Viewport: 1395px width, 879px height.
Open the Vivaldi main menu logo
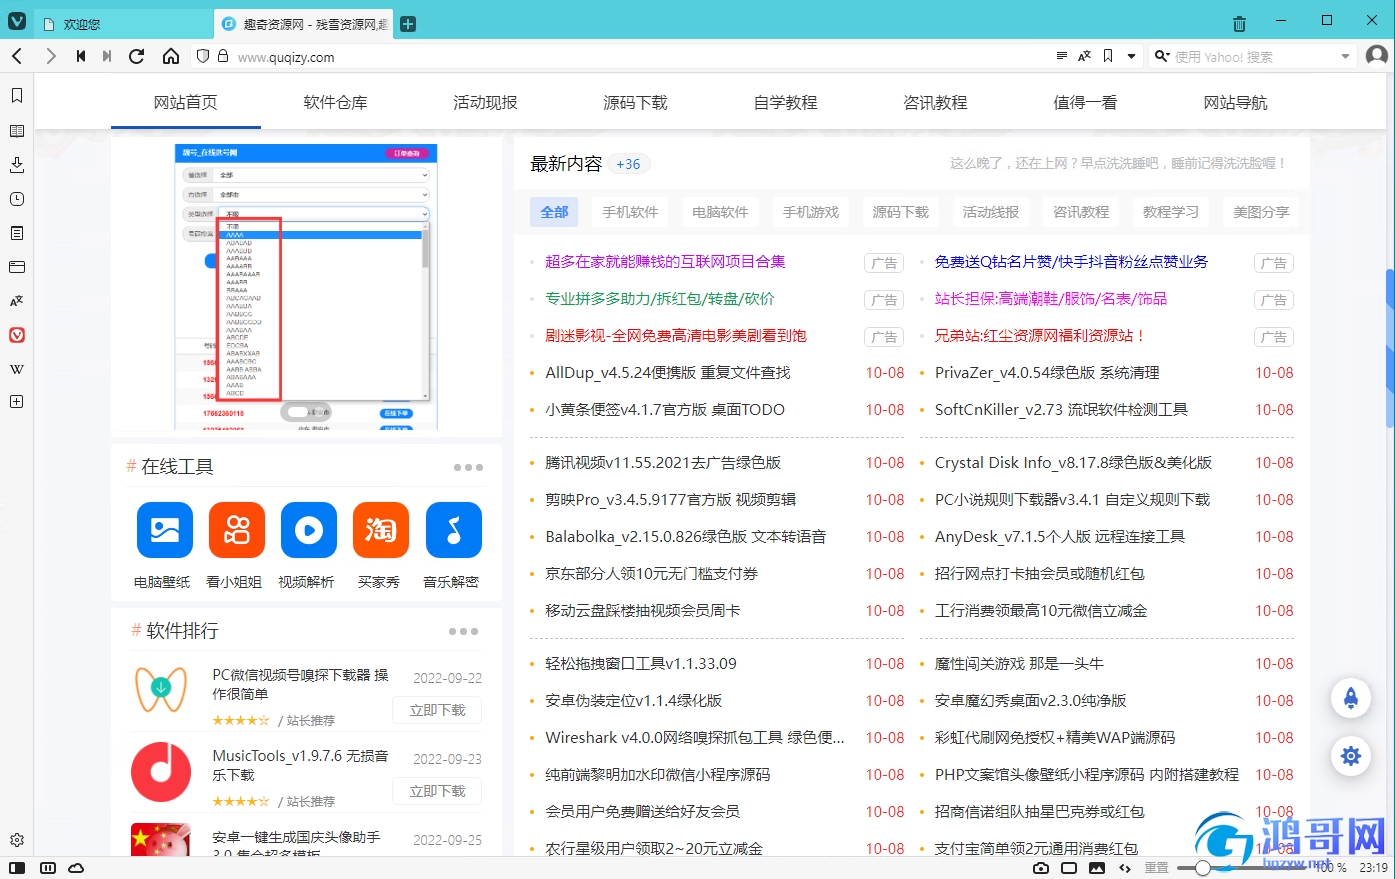point(17,21)
